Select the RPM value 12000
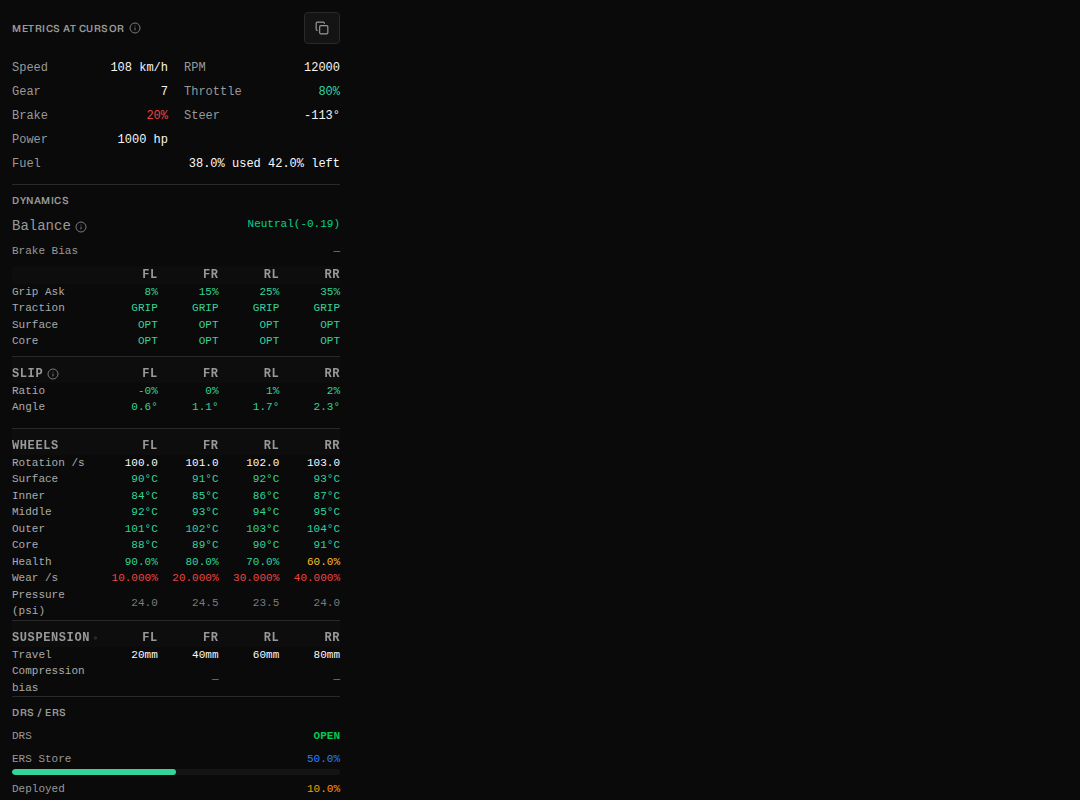The width and height of the screenshot is (1080, 800). point(322,67)
